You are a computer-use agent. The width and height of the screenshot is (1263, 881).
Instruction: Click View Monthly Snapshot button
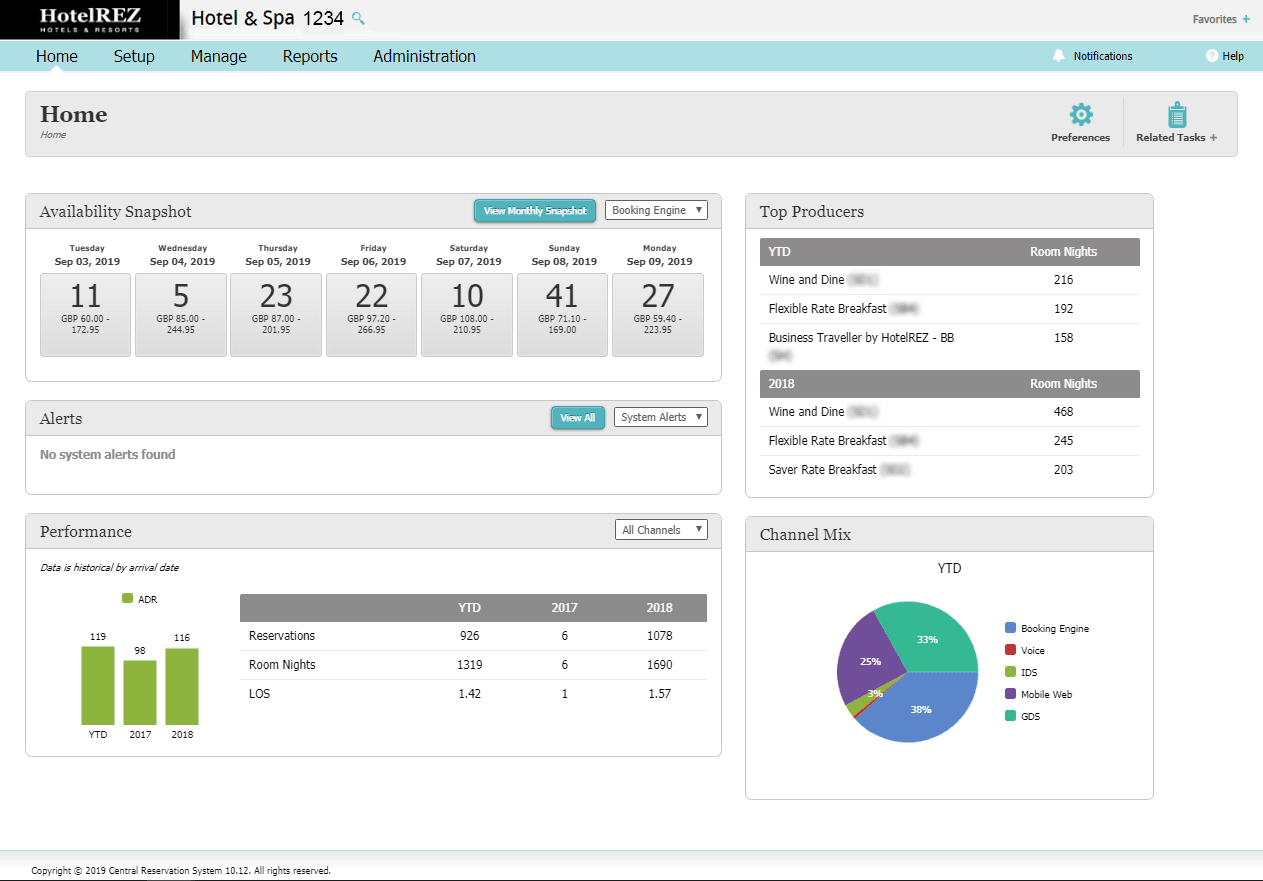pyautogui.click(x=535, y=211)
